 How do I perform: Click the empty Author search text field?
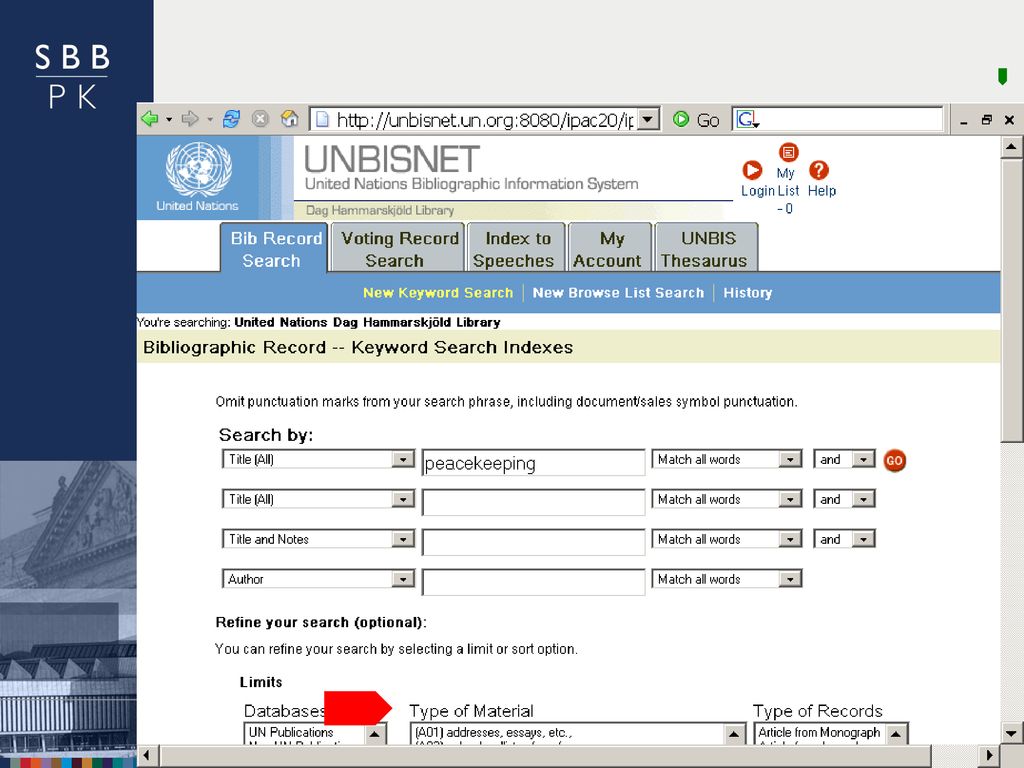[x=534, y=583]
